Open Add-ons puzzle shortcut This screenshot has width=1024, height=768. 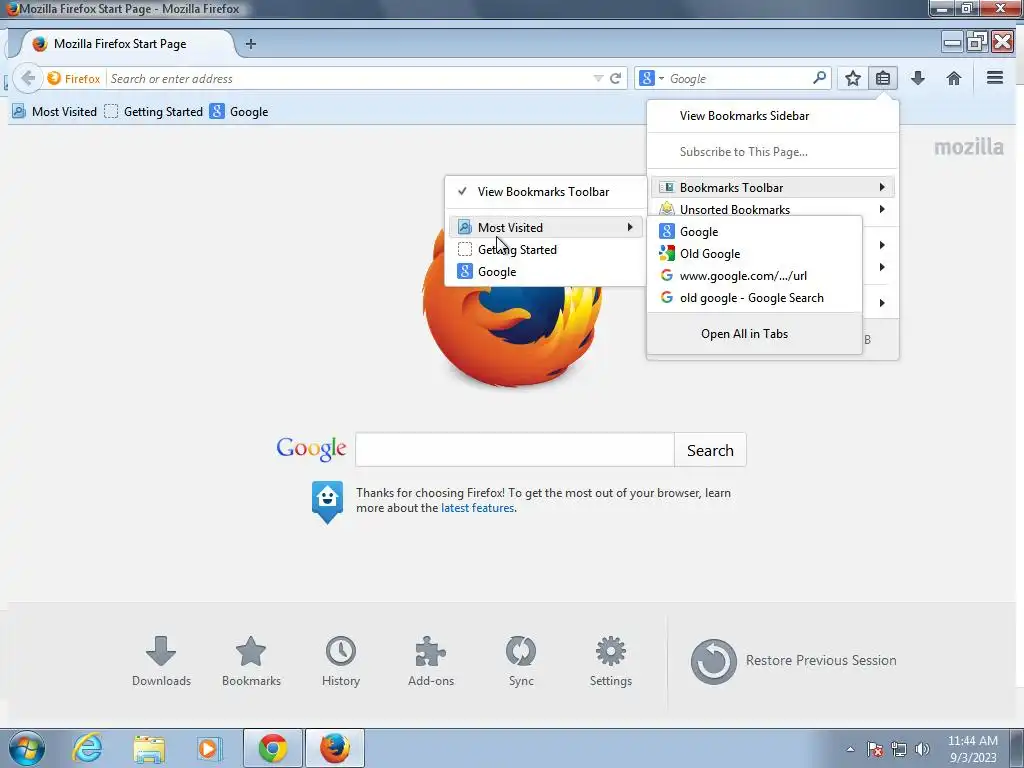point(431,661)
